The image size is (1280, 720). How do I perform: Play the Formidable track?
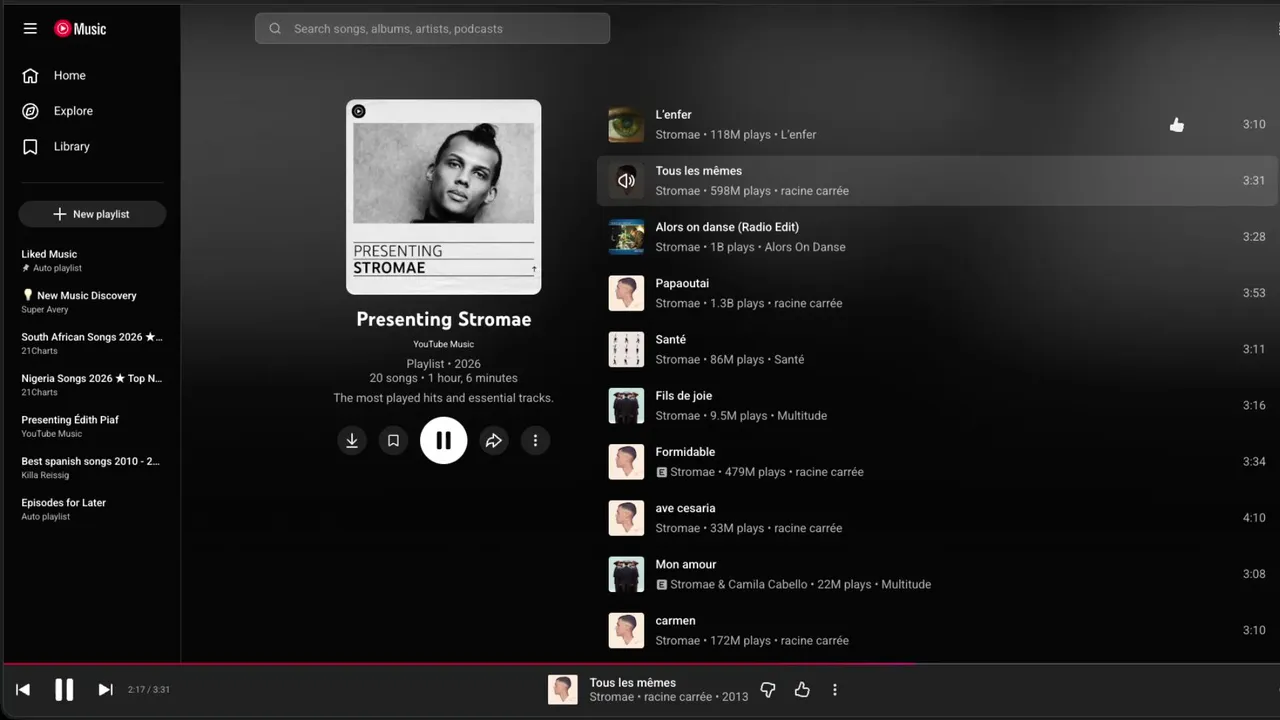point(685,452)
